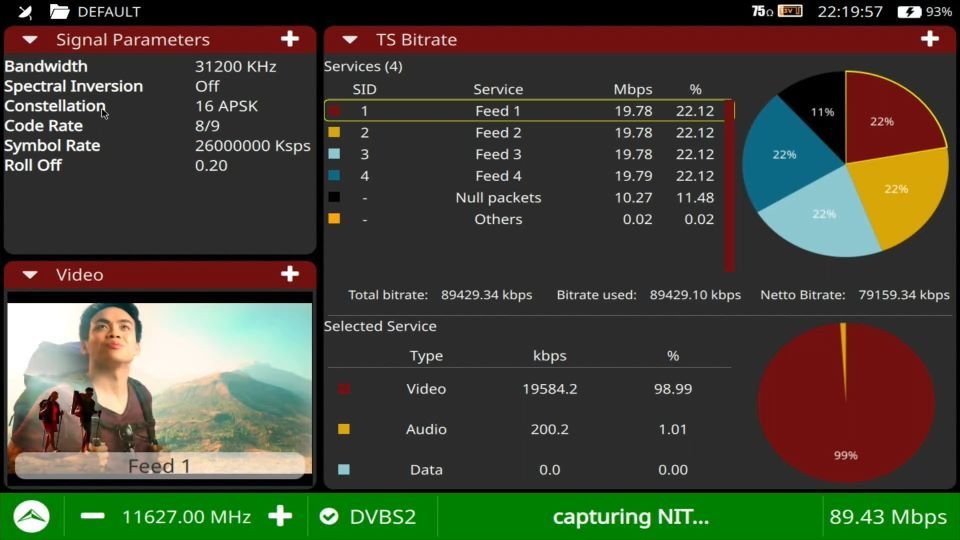This screenshot has width=960, height=540.
Task: Click the green home logo button
Action: pos(32,517)
